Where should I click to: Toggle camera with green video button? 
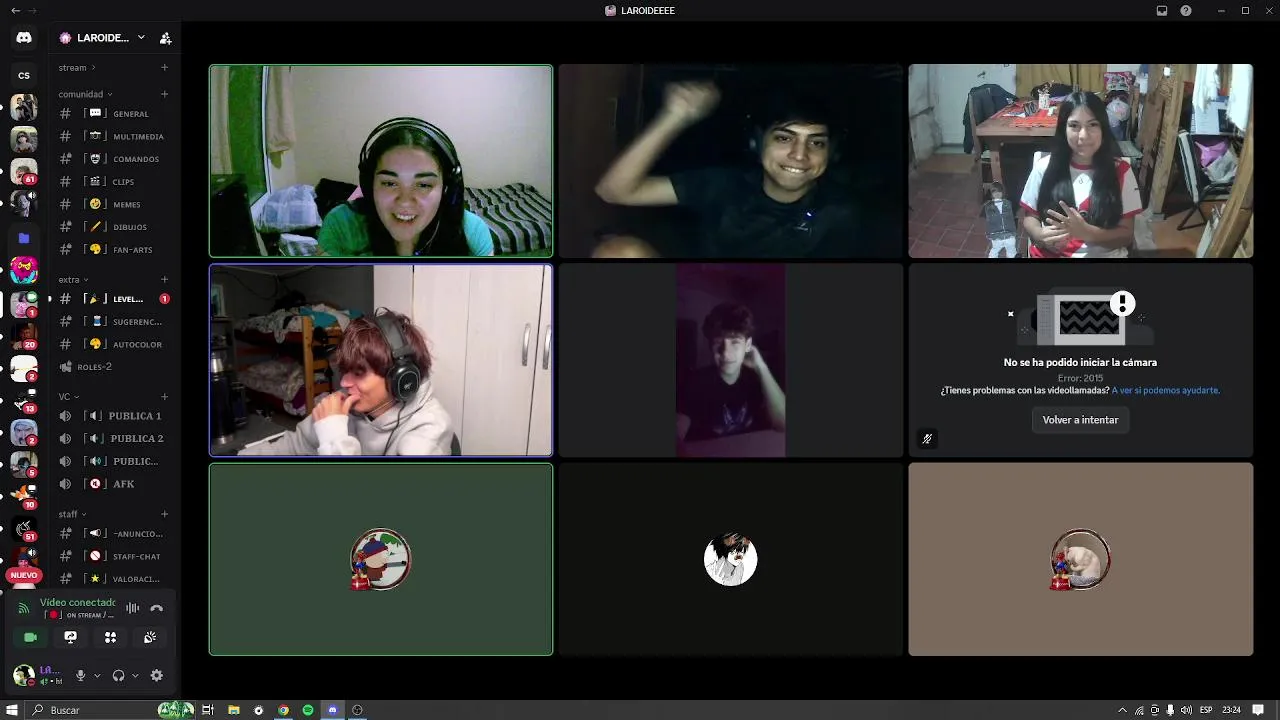point(30,637)
